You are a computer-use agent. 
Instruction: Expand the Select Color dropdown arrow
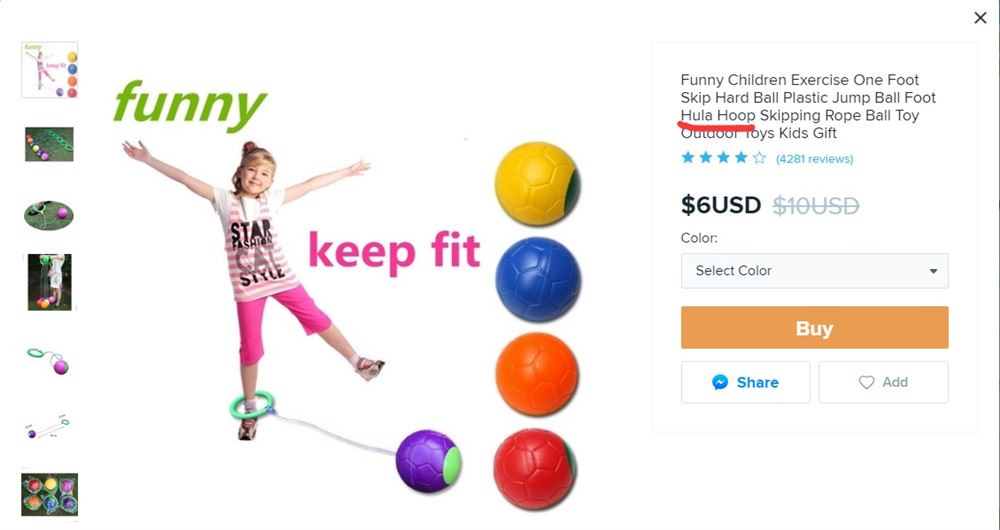point(933,271)
